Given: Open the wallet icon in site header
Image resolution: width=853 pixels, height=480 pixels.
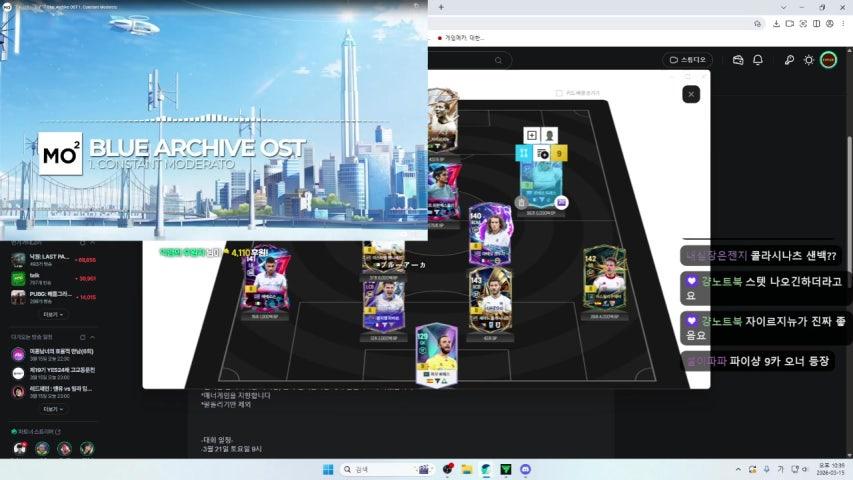Looking at the screenshot, I should tap(738, 60).
